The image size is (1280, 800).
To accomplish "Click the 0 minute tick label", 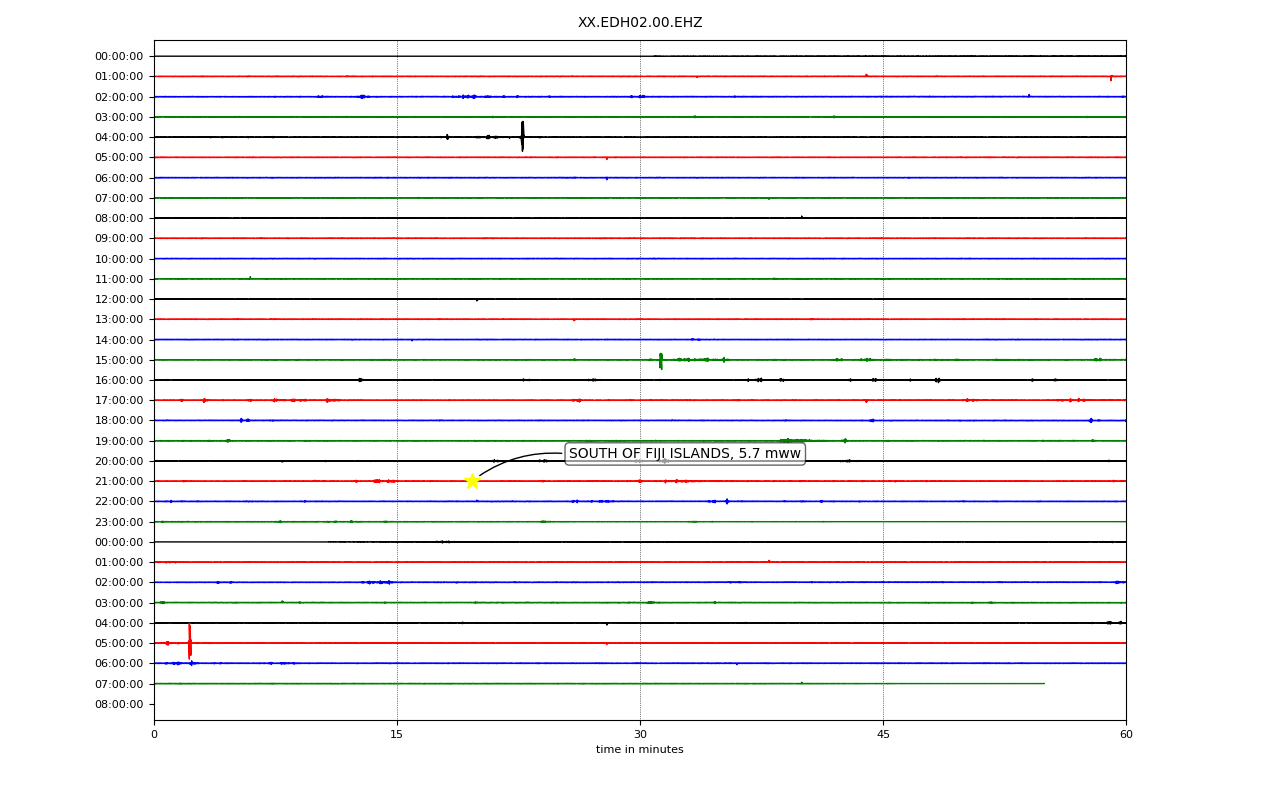I will point(154,734).
